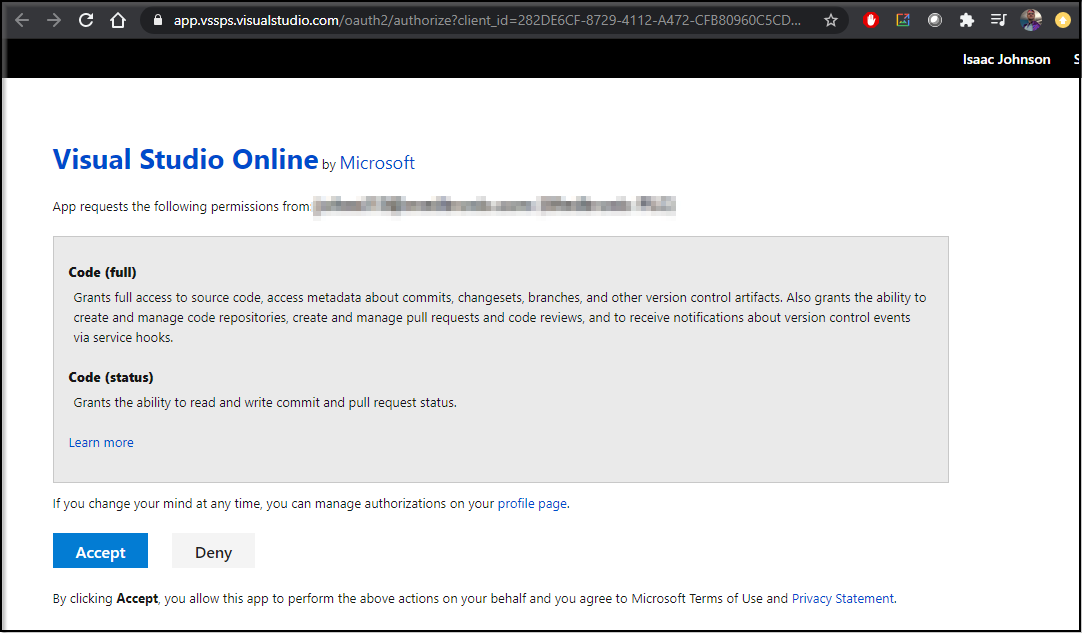Screen dimensions: 1082x633
Task: Open the red hand blocker extension icon
Action: point(871,20)
